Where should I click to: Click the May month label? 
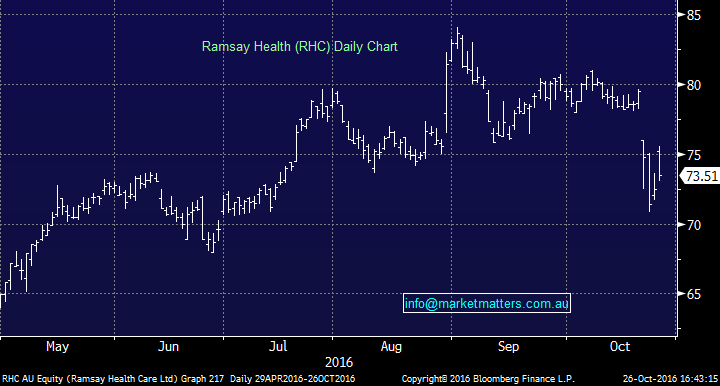coord(57,347)
